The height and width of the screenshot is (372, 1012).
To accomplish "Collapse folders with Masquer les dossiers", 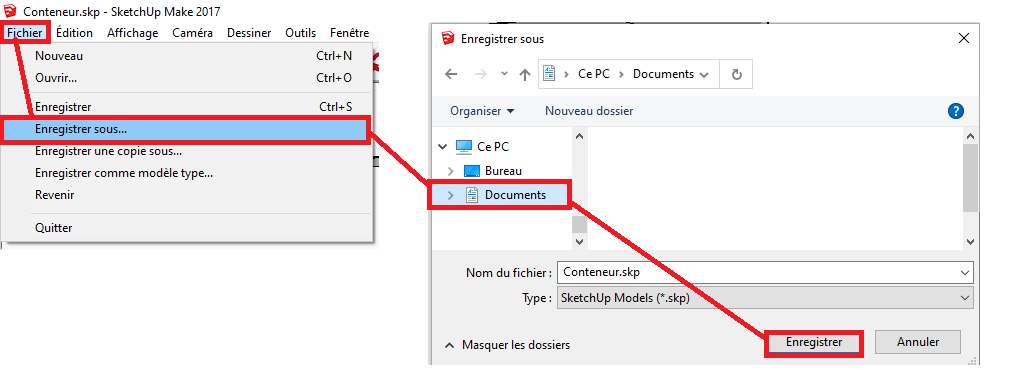I will pos(508,345).
